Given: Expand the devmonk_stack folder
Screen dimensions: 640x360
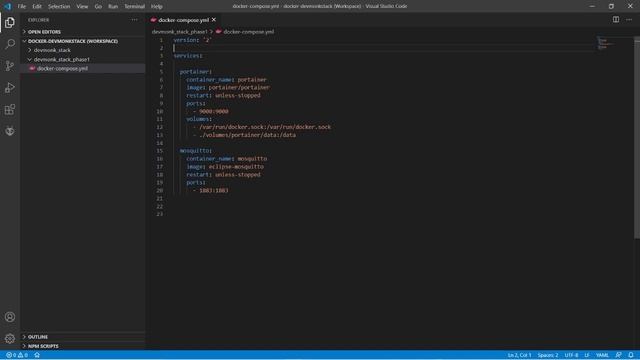Looking at the screenshot, I should 83,50.
